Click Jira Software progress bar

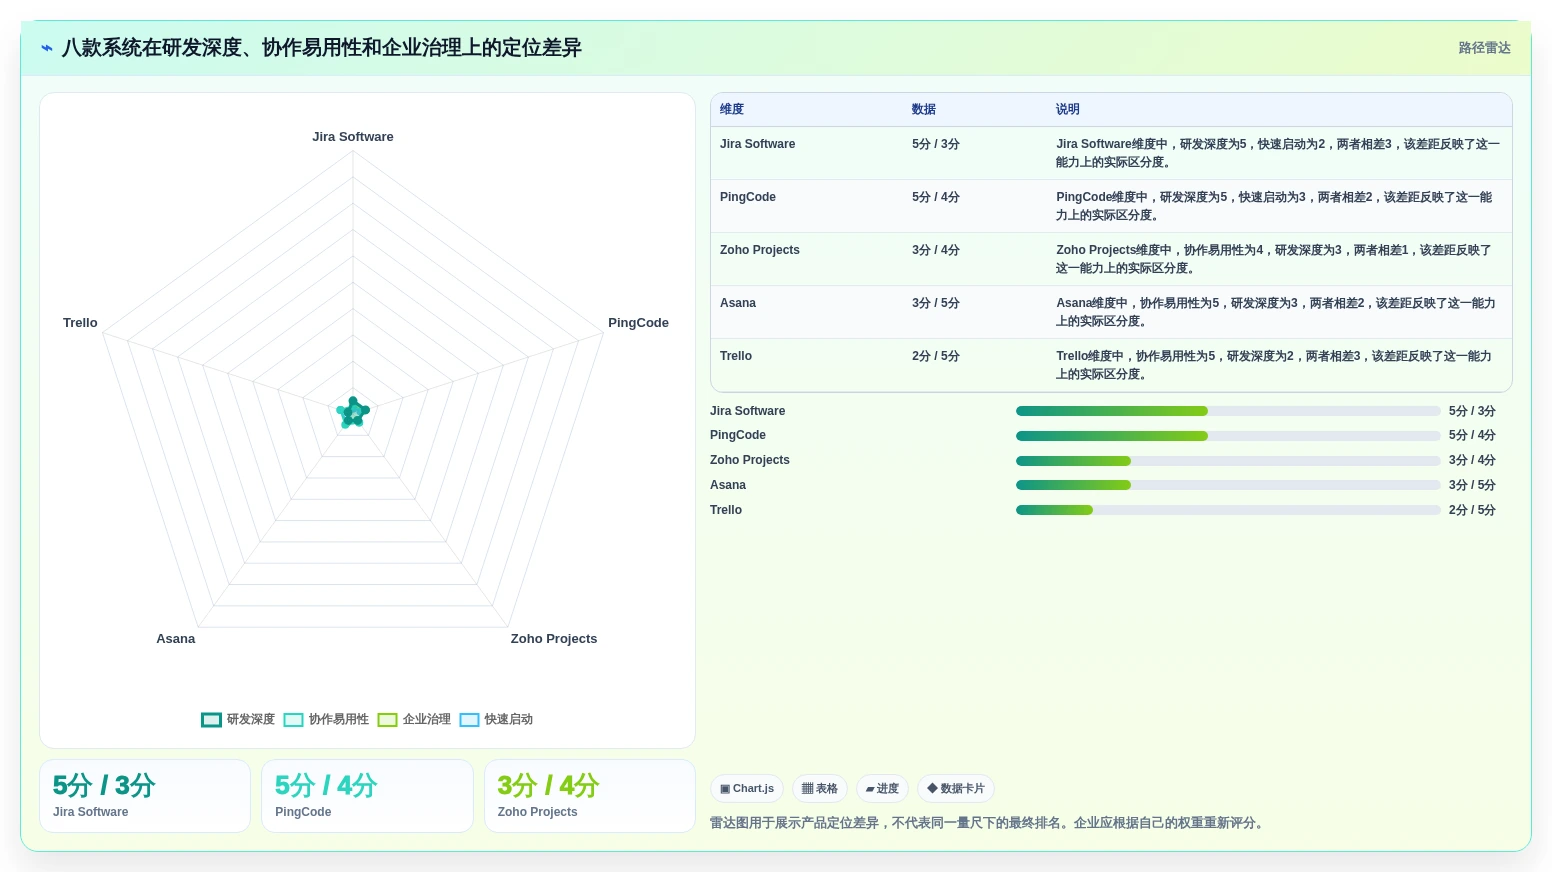(x=1228, y=411)
